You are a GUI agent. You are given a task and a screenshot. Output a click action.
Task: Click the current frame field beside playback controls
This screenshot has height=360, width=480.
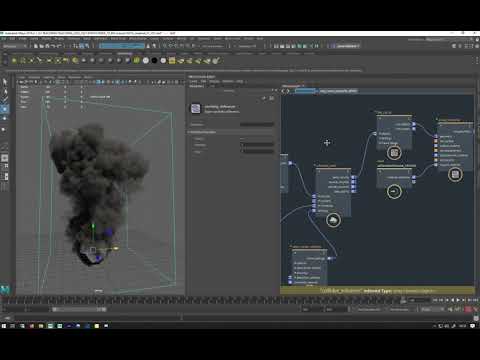tap(419, 300)
